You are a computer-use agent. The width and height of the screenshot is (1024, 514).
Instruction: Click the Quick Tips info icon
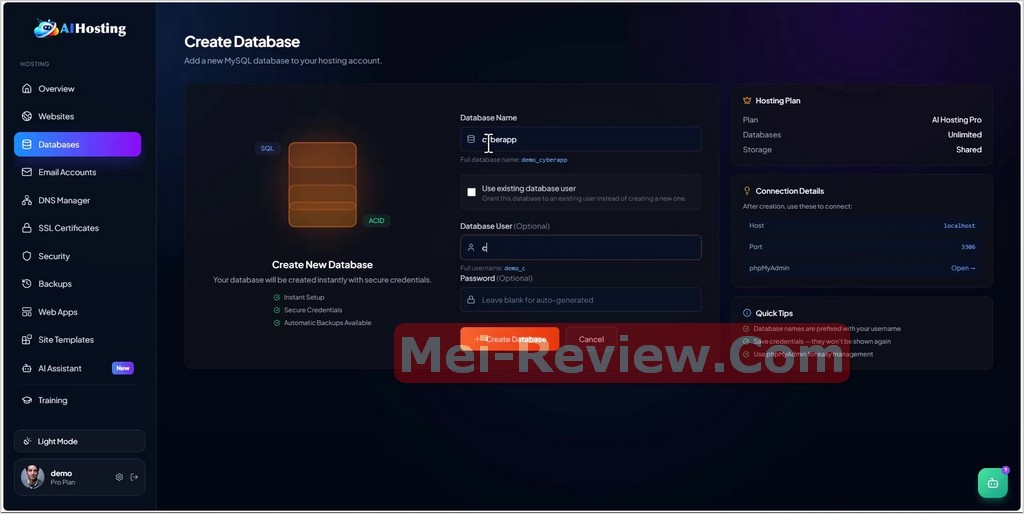(x=747, y=313)
